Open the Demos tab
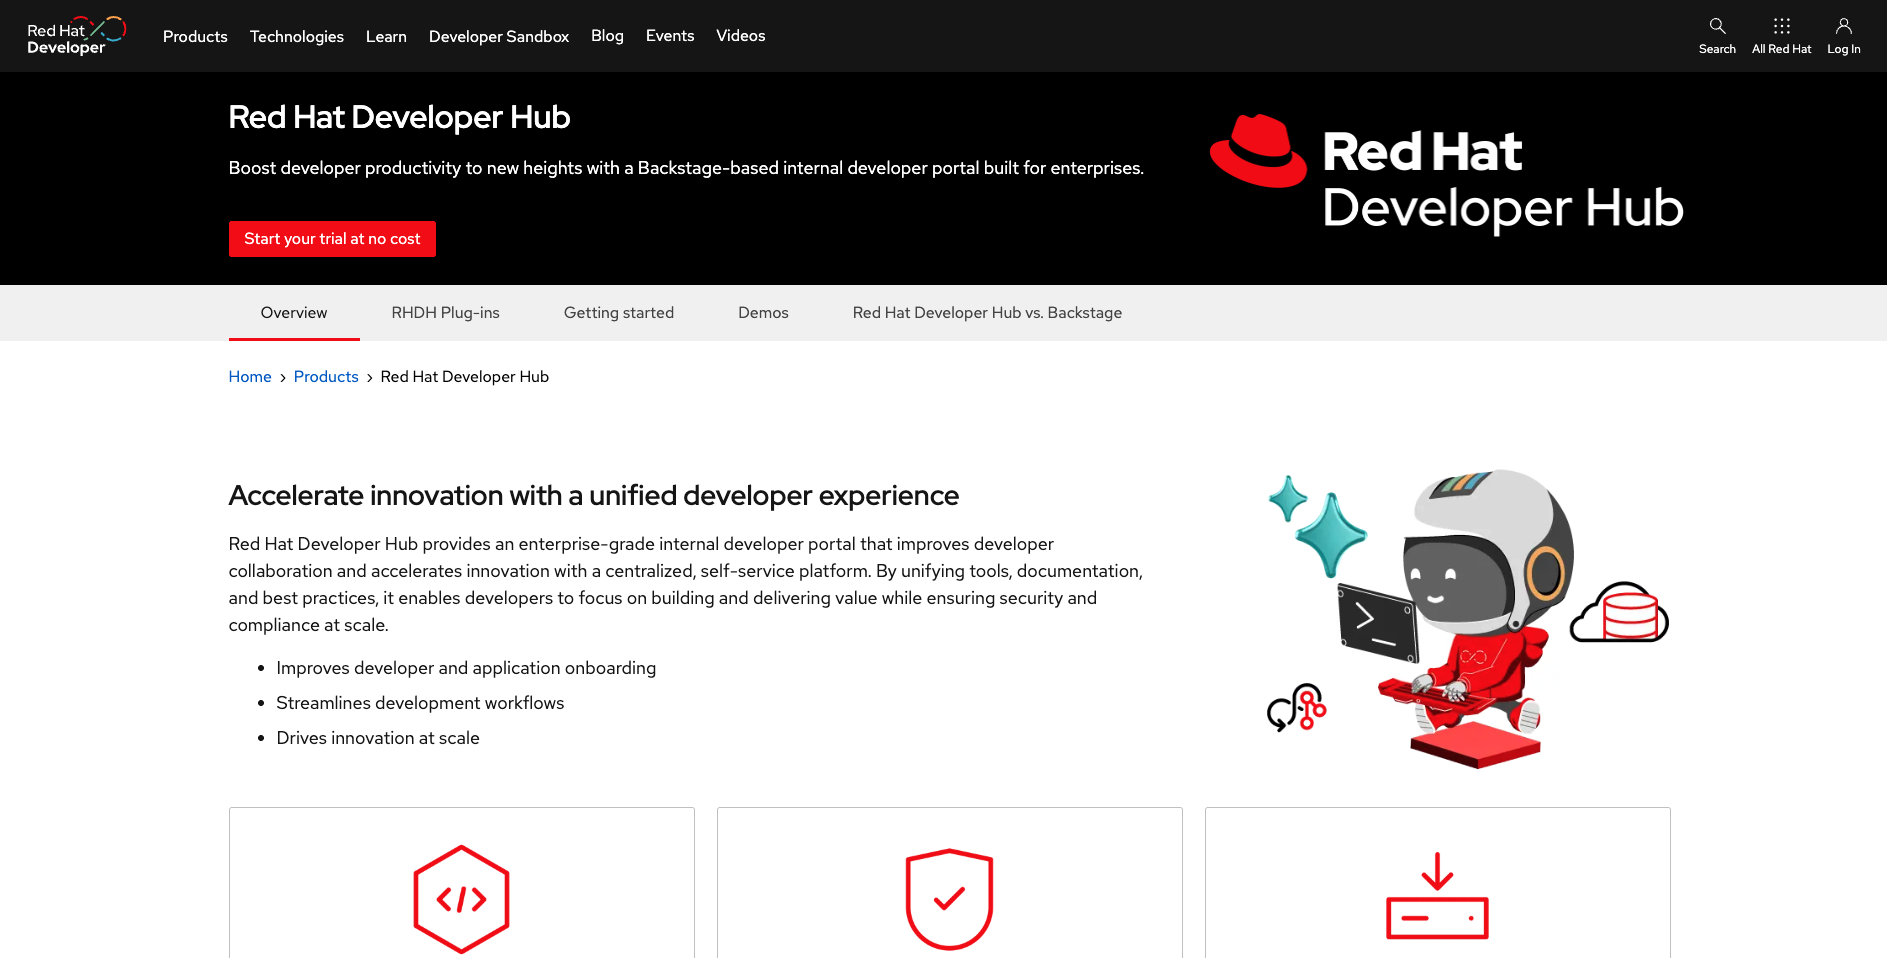The width and height of the screenshot is (1887, 958). (763, 312)
